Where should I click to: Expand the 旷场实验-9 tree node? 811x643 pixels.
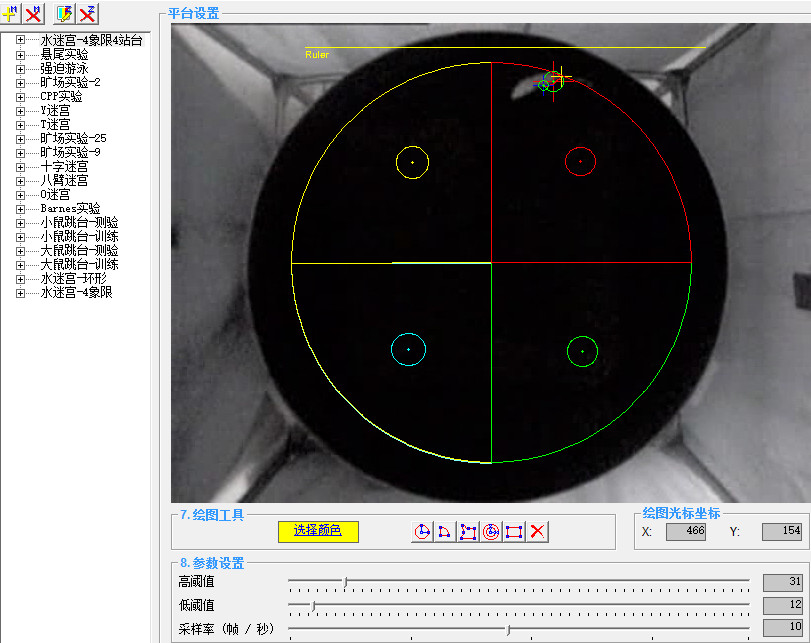(x=20, y=153)
